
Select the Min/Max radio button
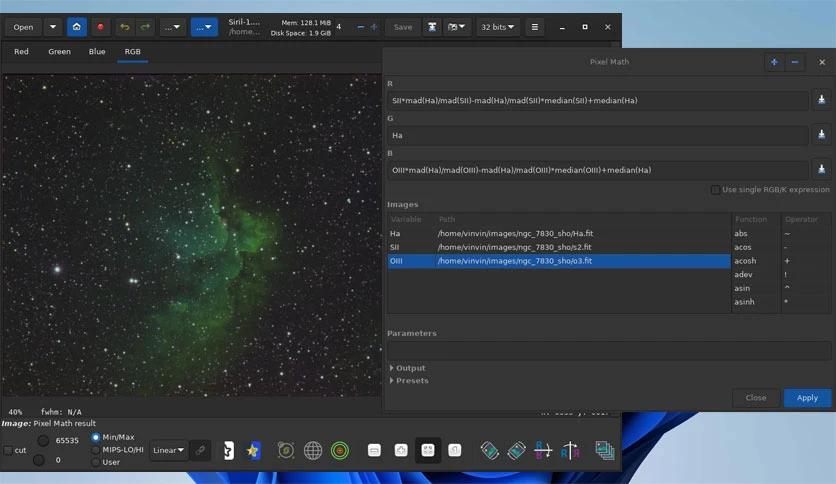pyautogui.click(x=95, y=437)
